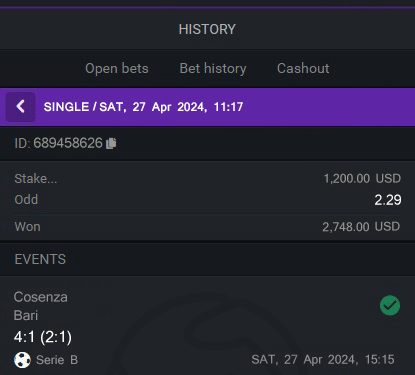Click the truncated Stake label
Screen dimensions: 415x375
[x=36, y=179]
